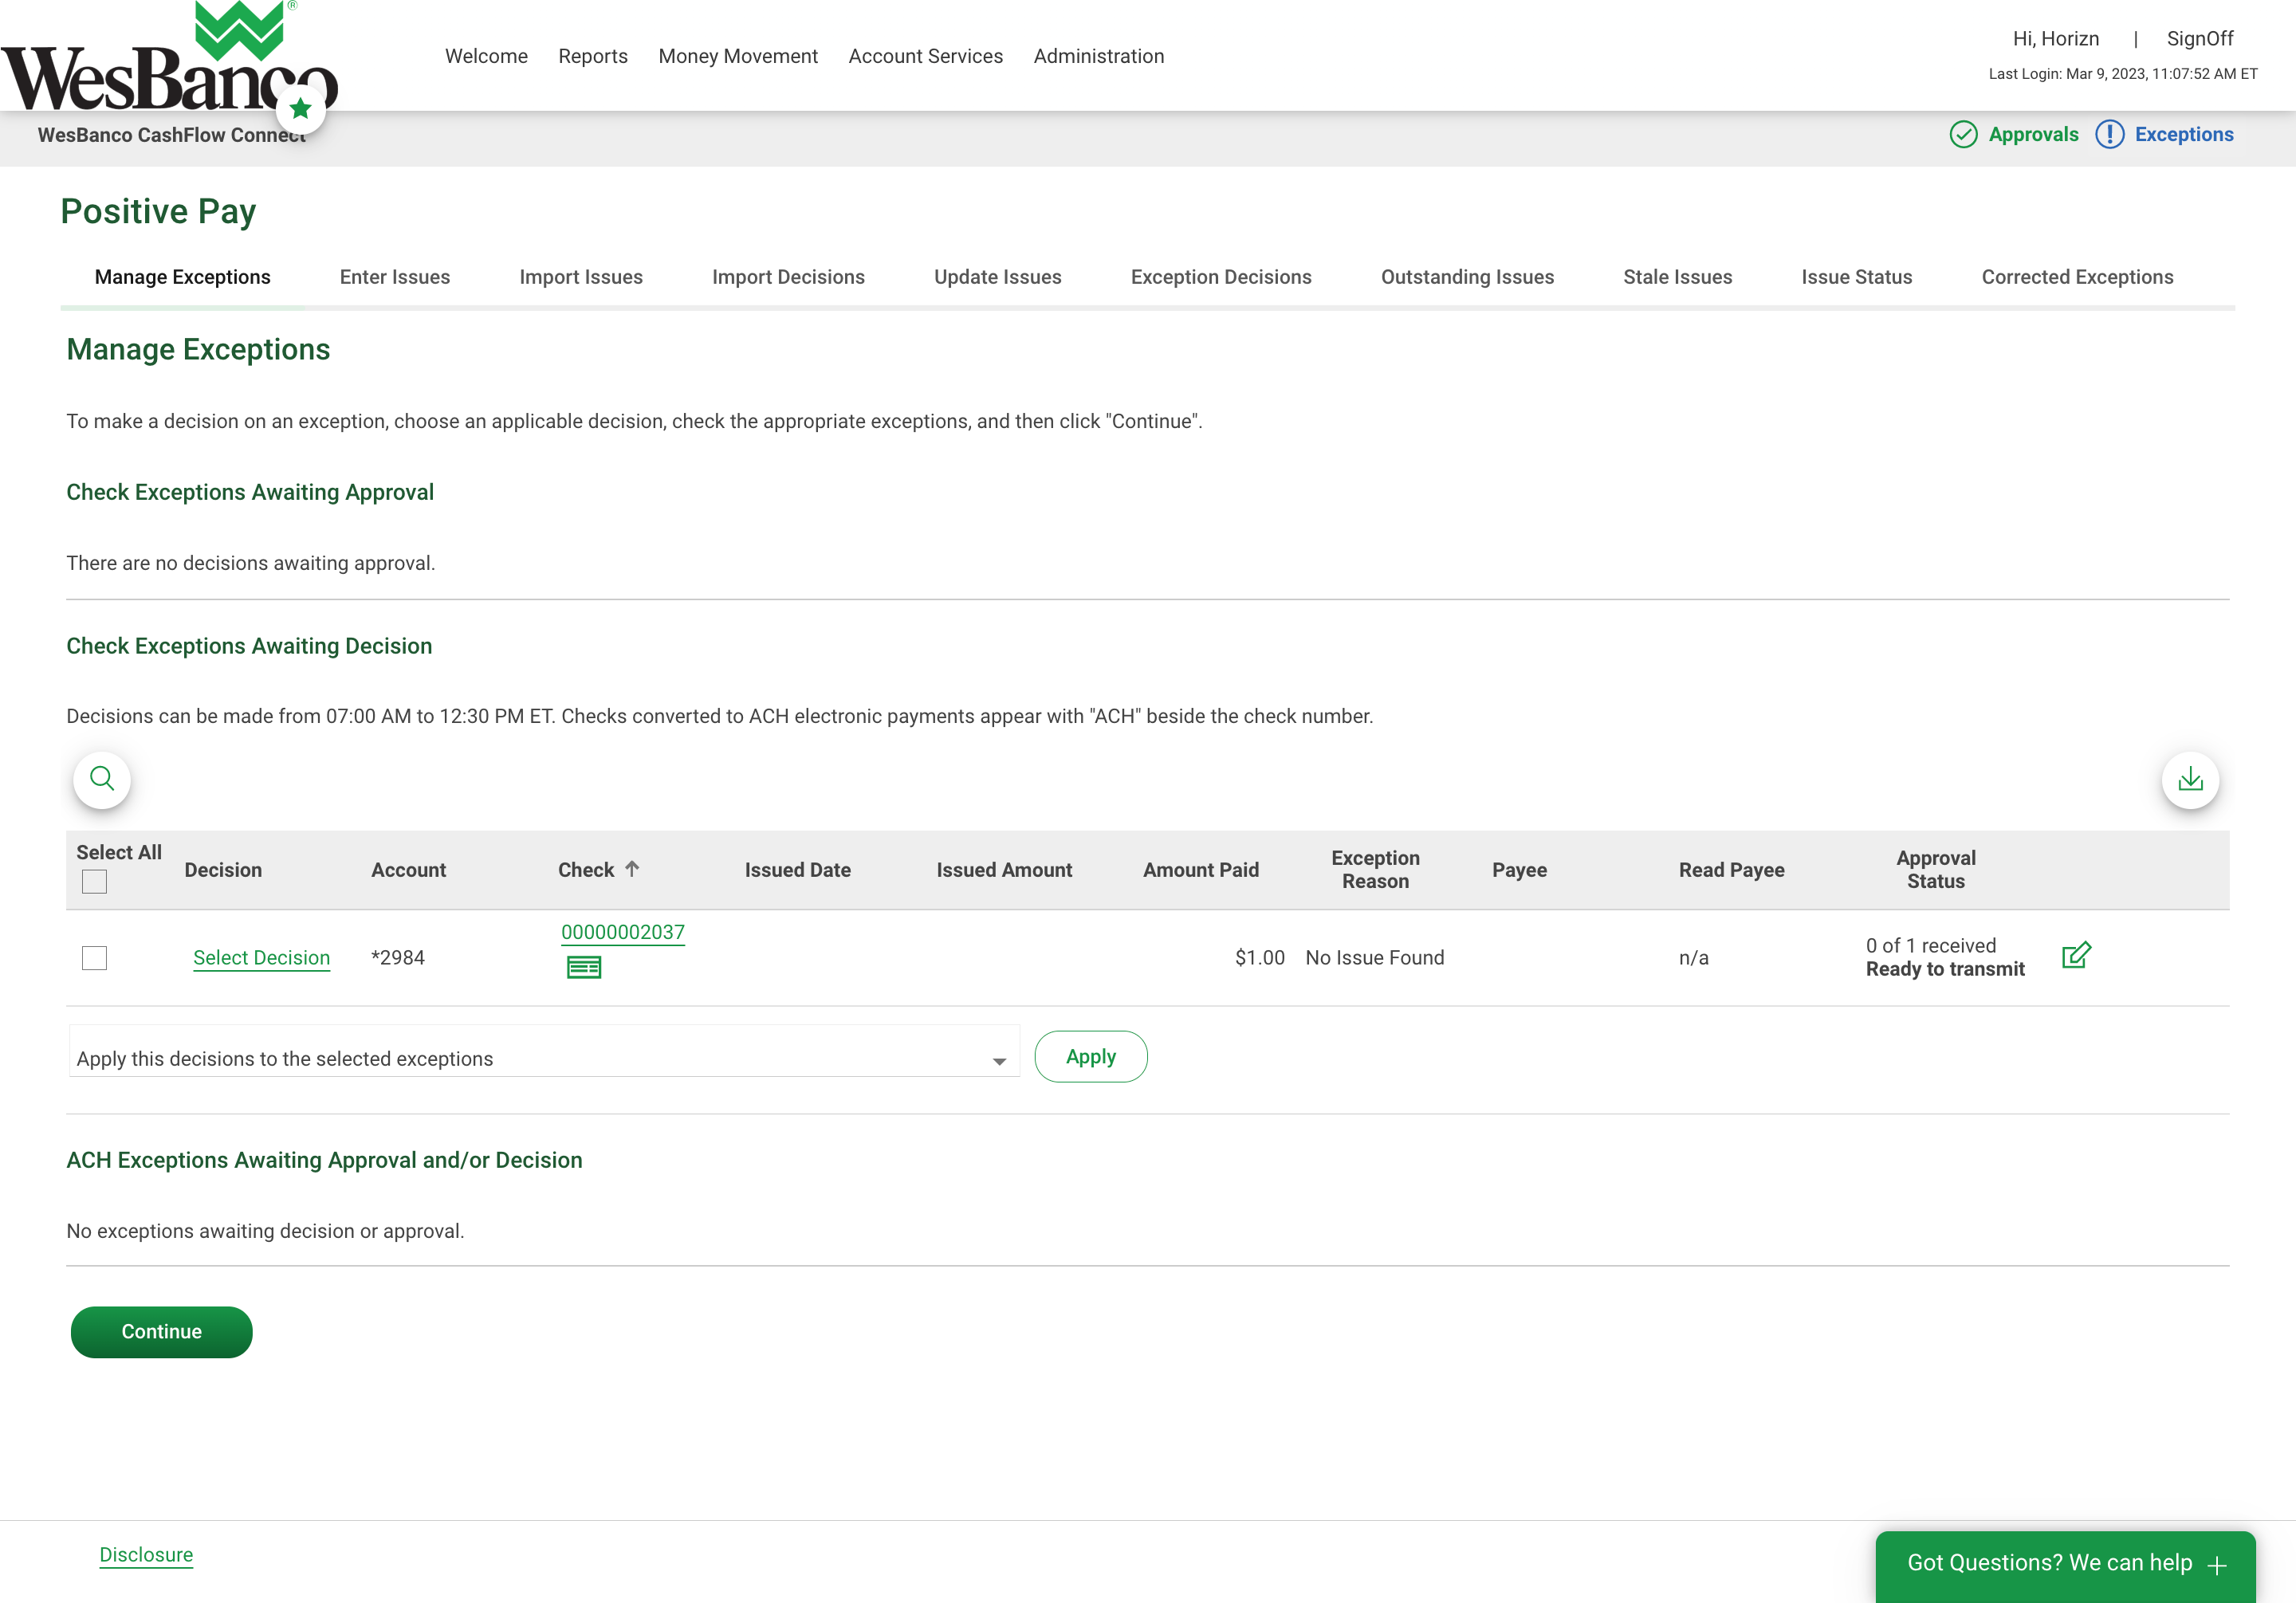
Task: Open the Disclosure link in footer
Action: point(146,1554)
